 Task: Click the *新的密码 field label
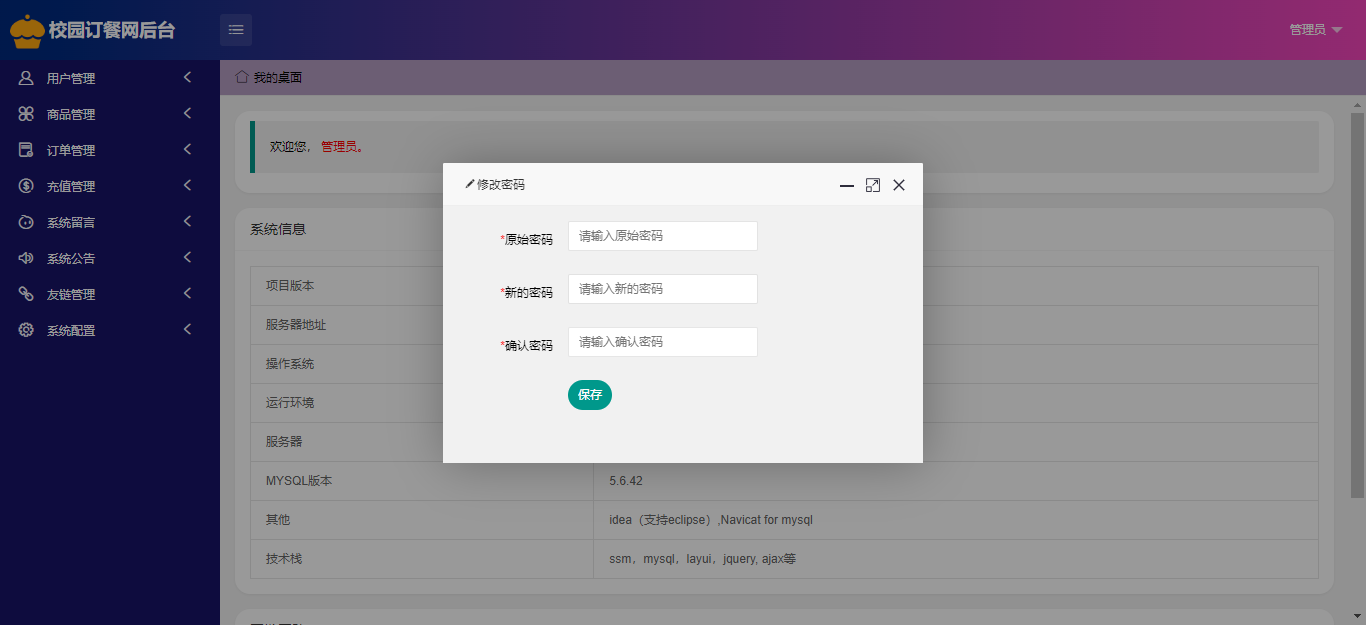click(x=526, y=293)
